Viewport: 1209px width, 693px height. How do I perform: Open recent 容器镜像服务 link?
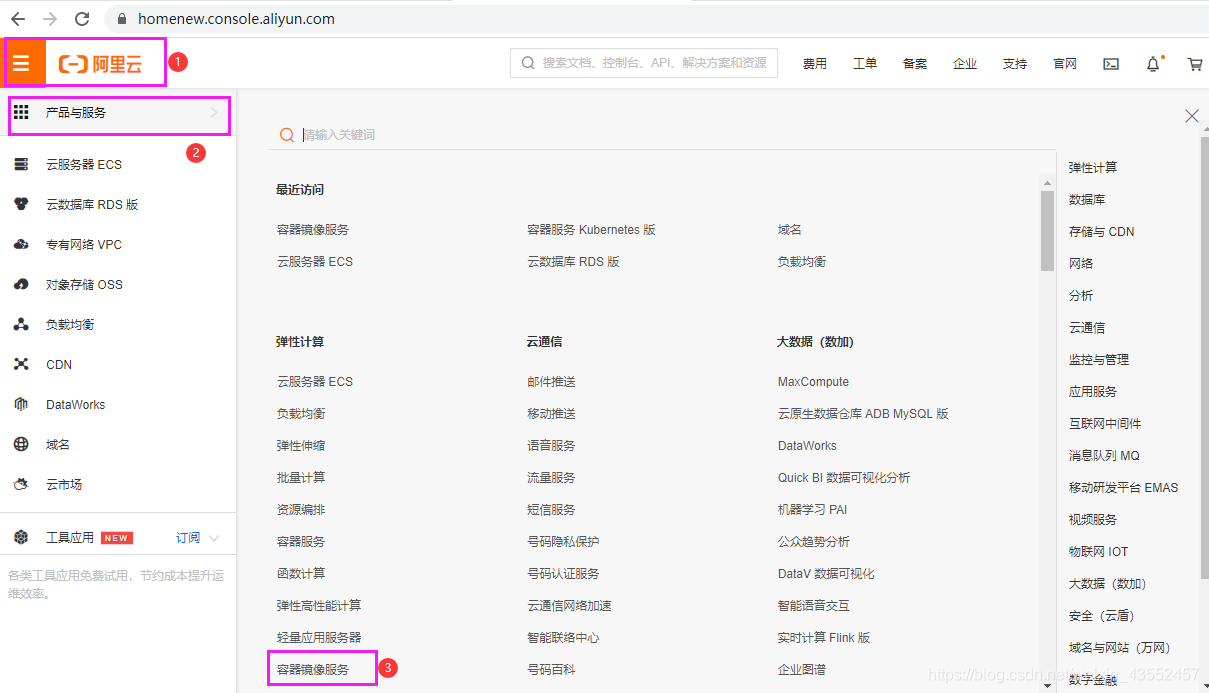pyautogui.click(x=313, y=230)
